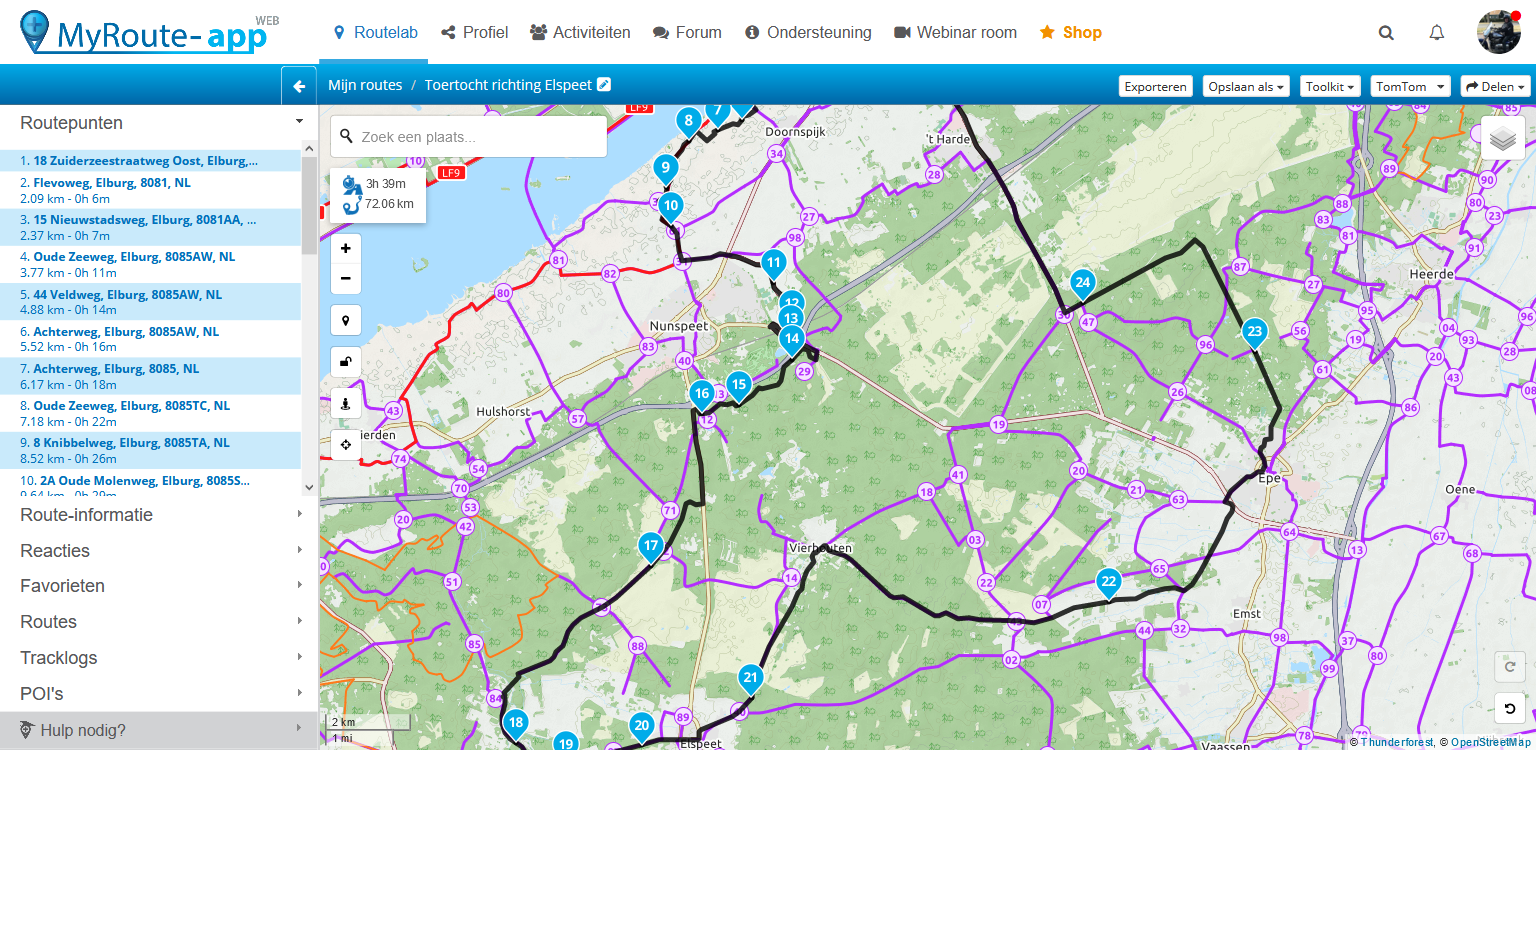Center map with crosshair icon

click(346, 445)
